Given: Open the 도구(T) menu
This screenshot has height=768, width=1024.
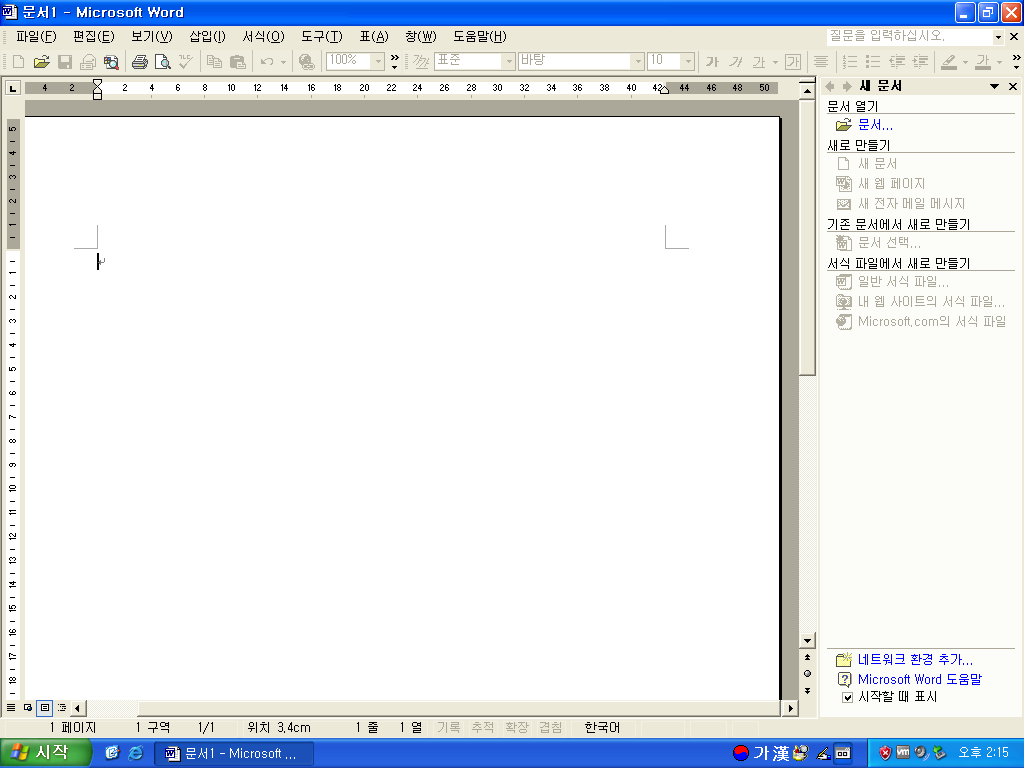Looking at the screenshot, I should [321, 37].
